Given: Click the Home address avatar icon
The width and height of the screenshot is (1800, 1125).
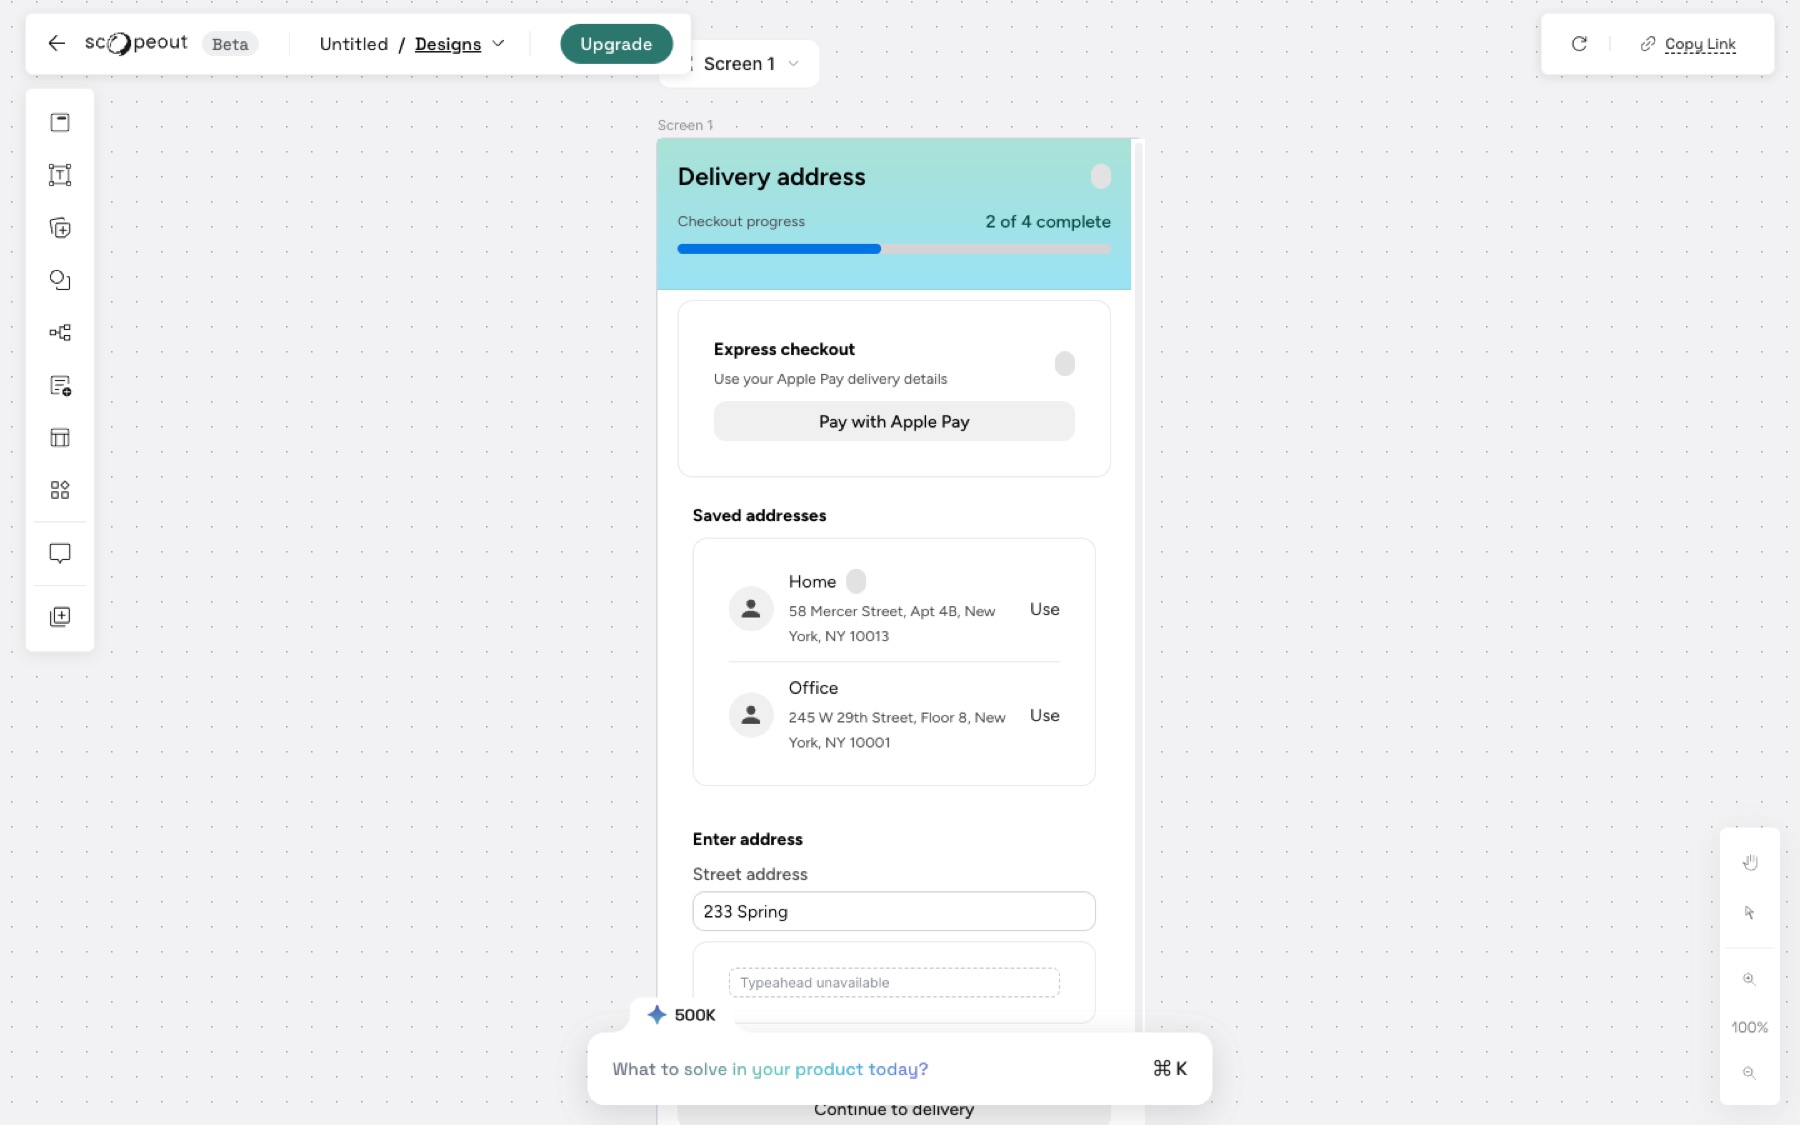Looking at the screenshot, I should 751,608.
